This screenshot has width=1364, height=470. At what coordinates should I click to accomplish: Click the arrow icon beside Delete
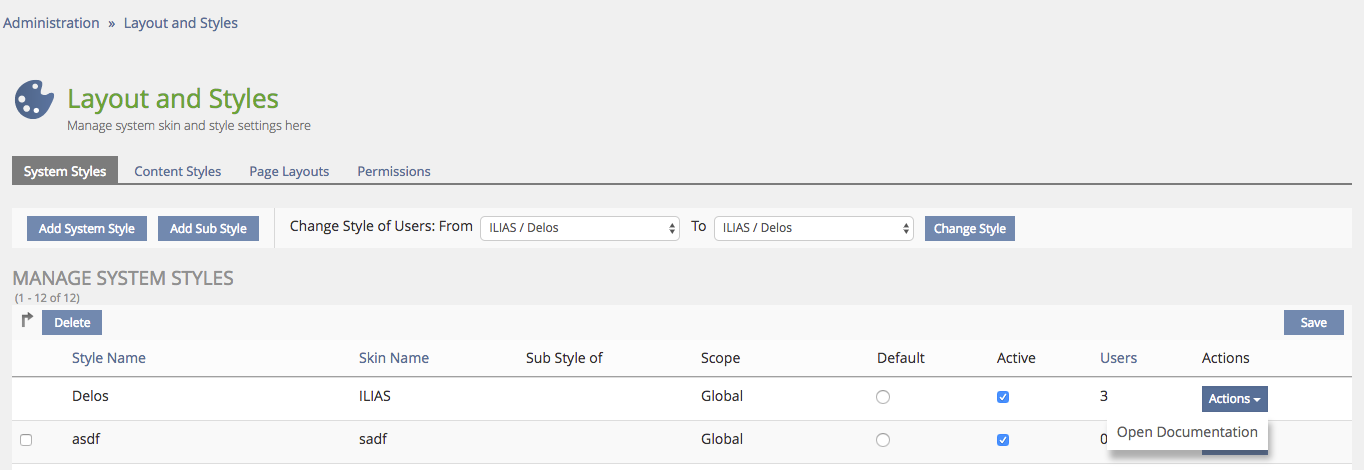(27, 321)
